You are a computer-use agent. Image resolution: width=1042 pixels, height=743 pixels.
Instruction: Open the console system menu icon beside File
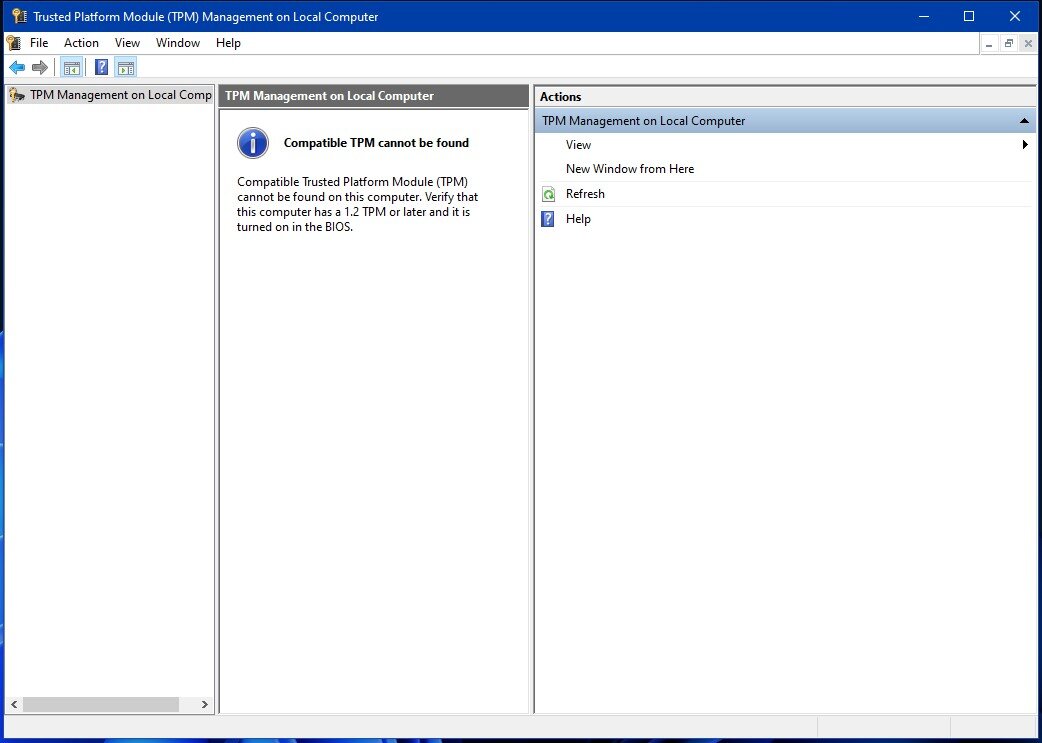[13, 43]
